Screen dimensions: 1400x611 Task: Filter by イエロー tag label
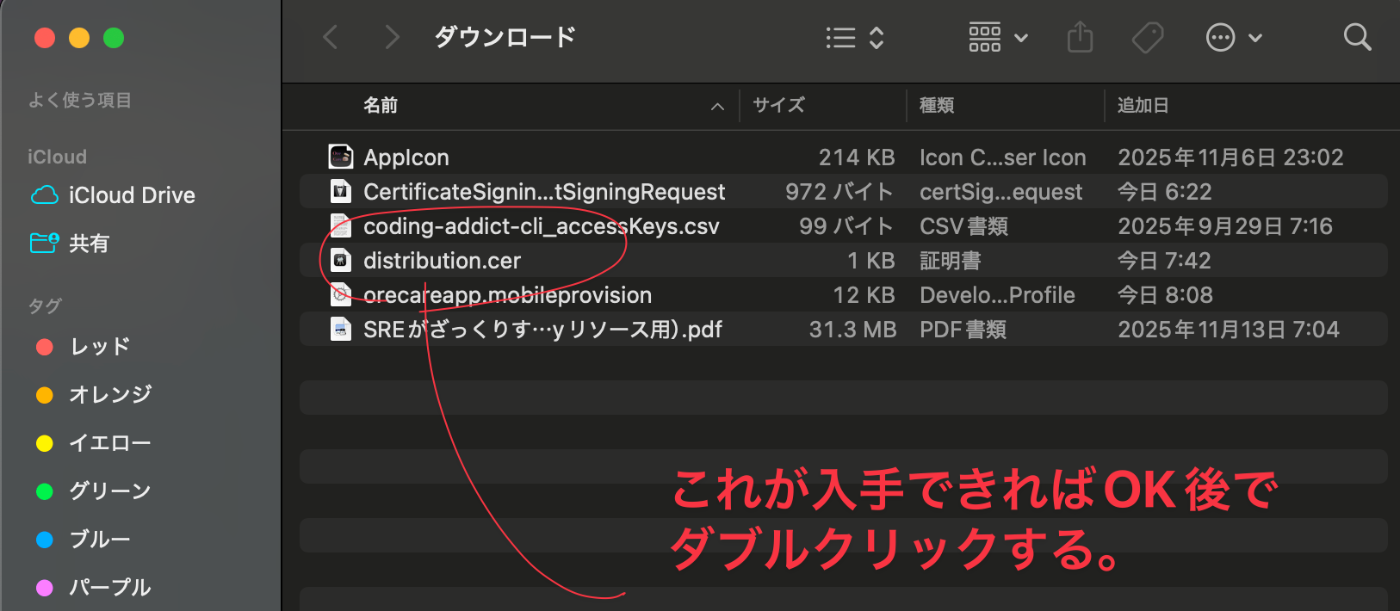(x=110, y=443)
